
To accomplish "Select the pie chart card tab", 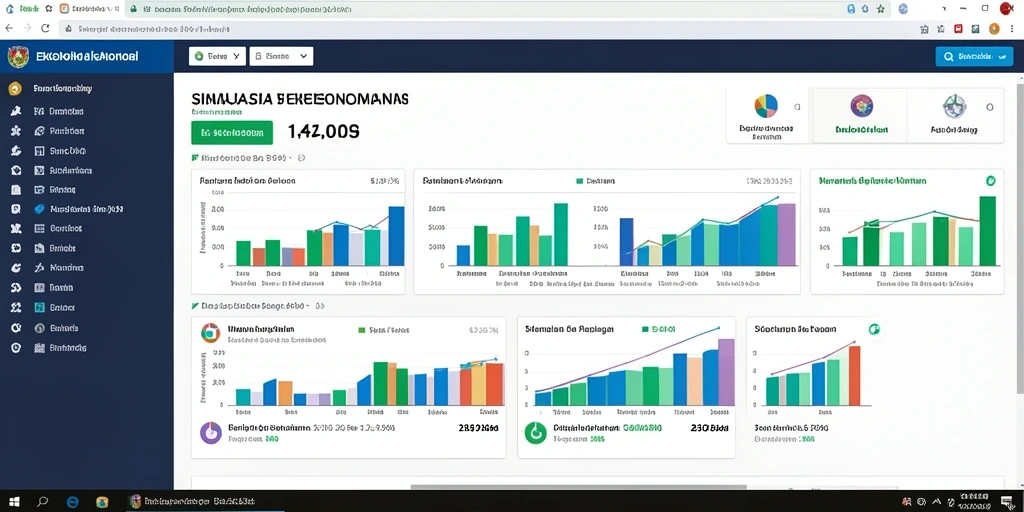I will coord(767,116).
